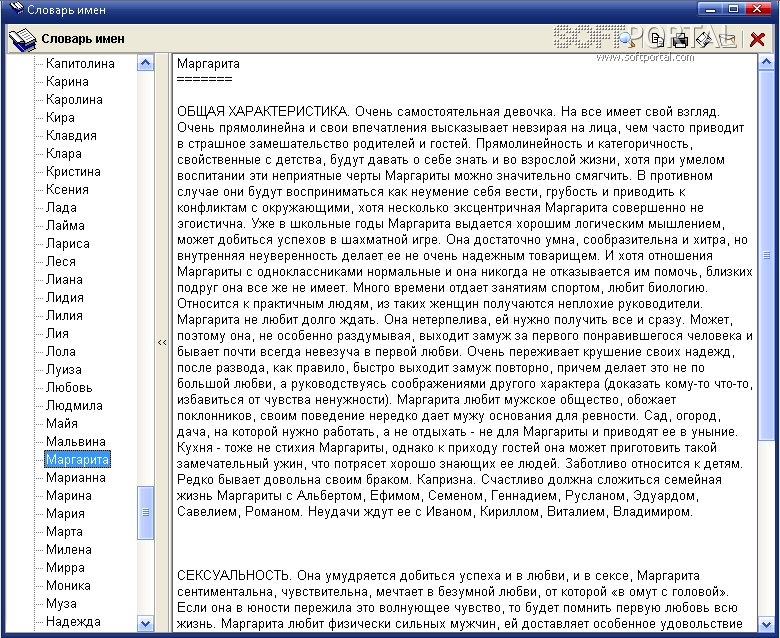Select the name Карина
Viewport: 780px width, 638px height.
tap(67, 82)
